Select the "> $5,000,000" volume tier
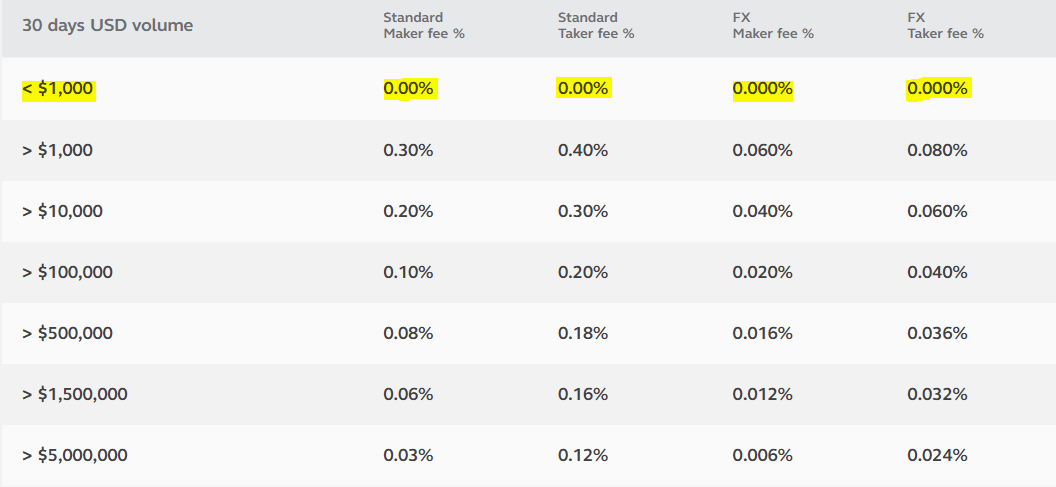The image size is (1056, 487). (x=75, y=455)
